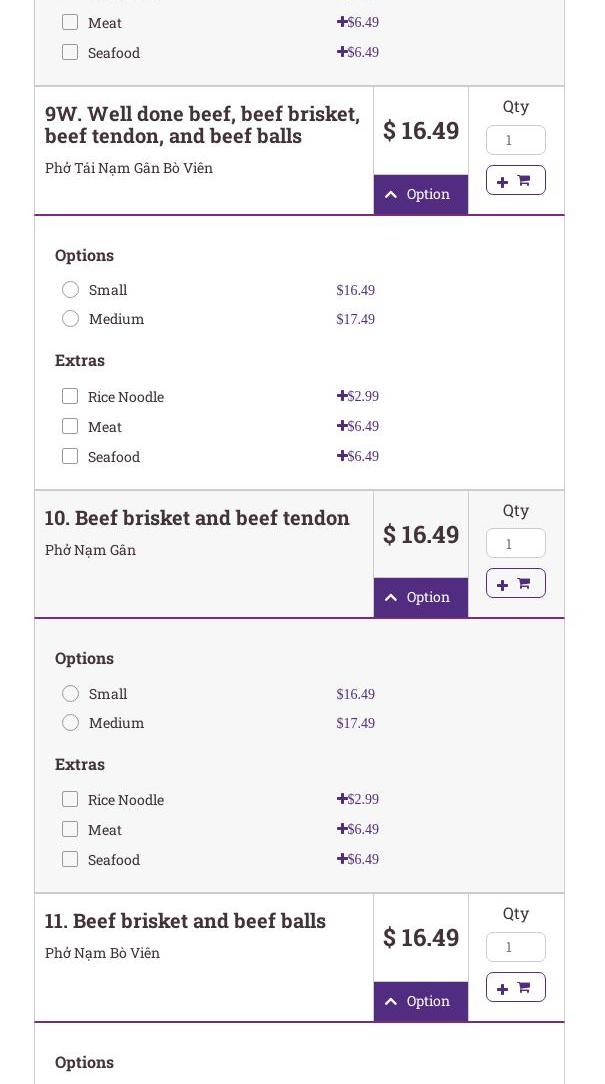Click quantity field for item 9W
Image resolution: width=605 pixels, height=1084 pixels.
coord(515,140)
